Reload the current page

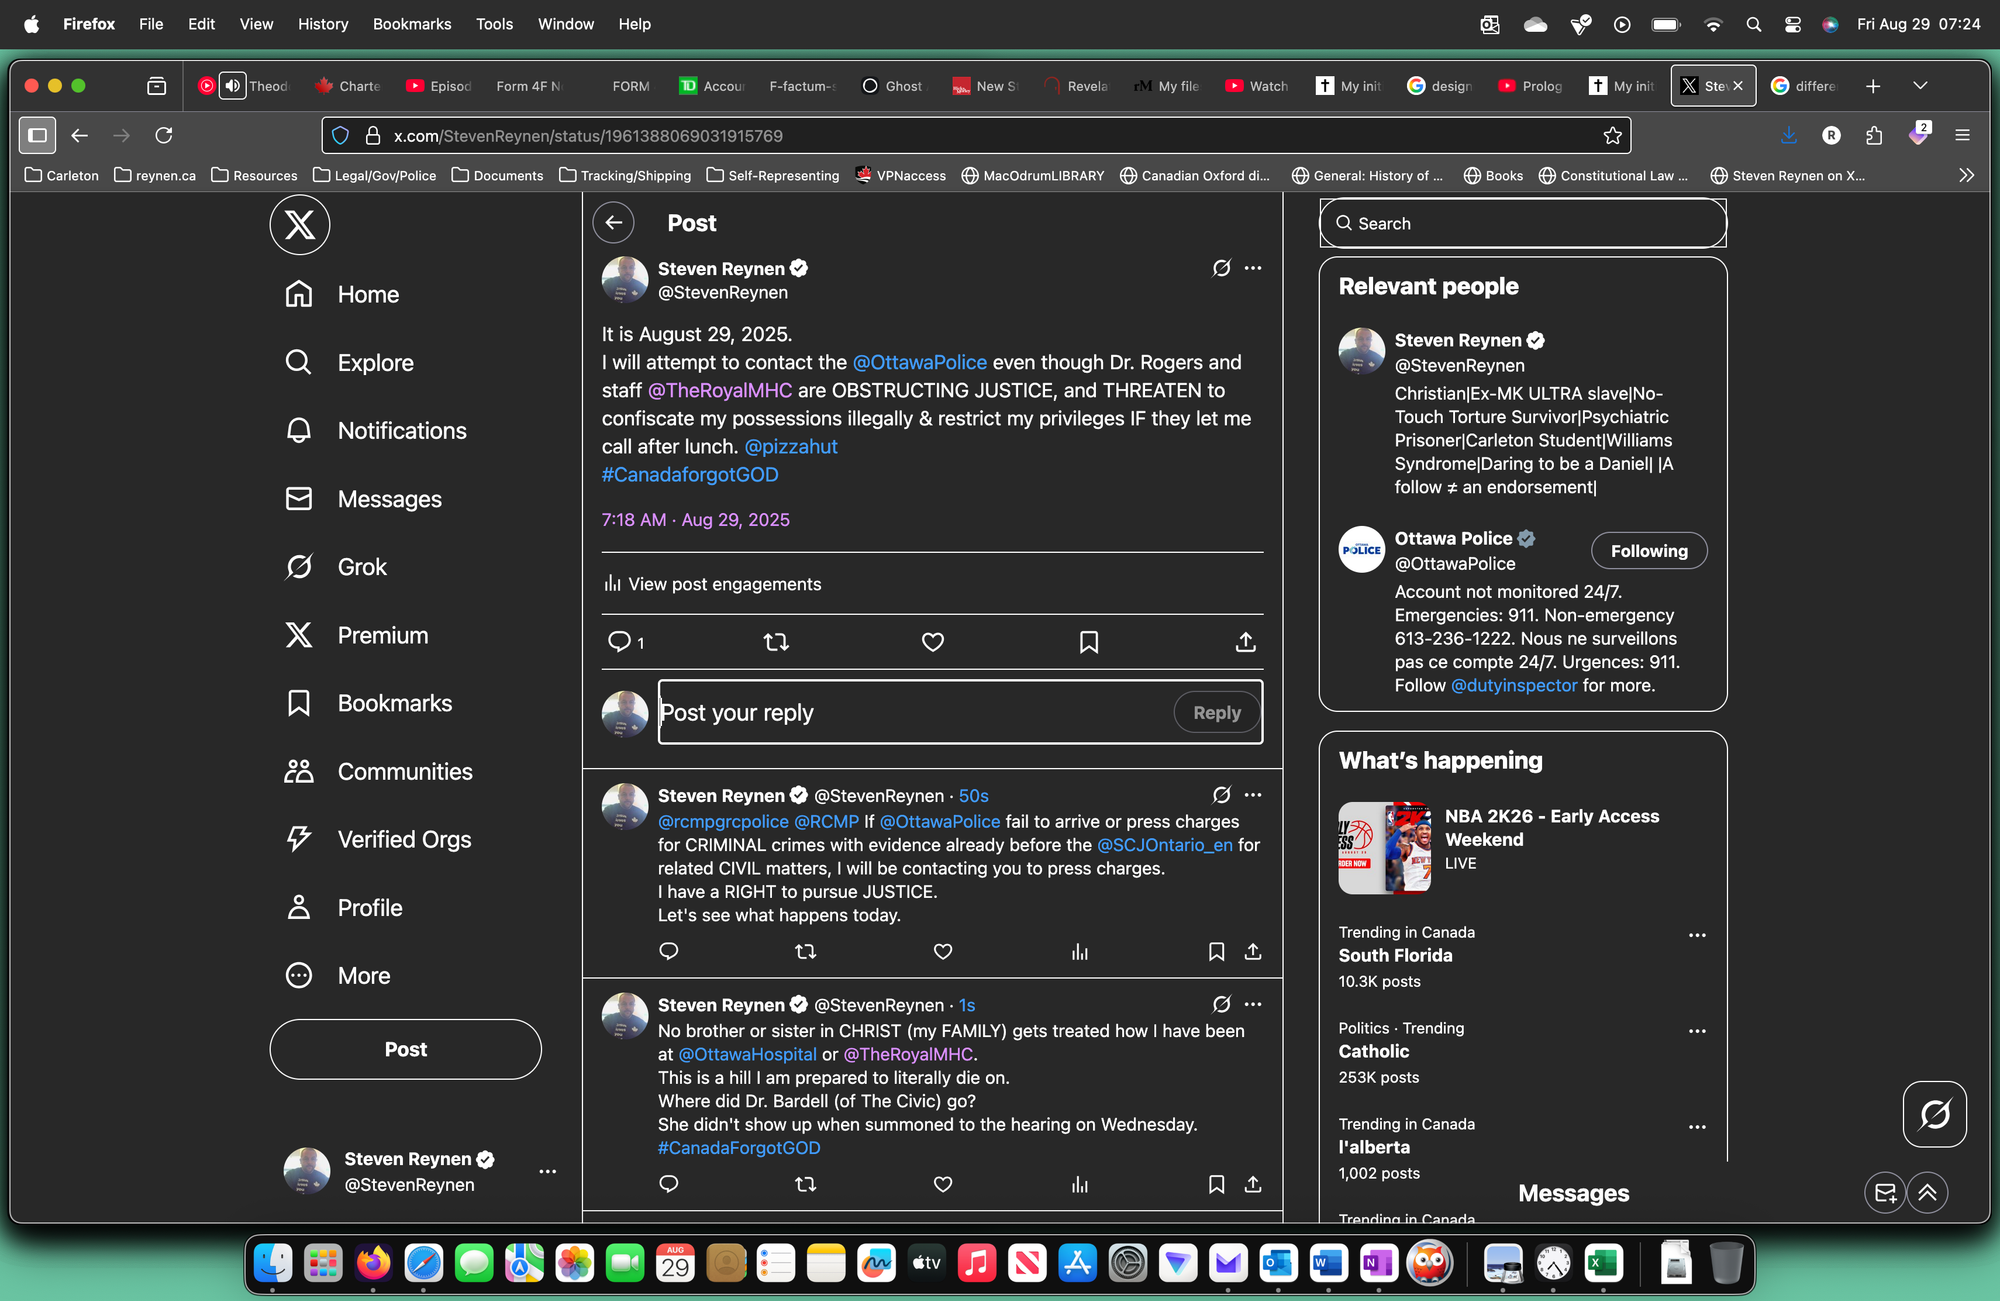click(164, 135)
